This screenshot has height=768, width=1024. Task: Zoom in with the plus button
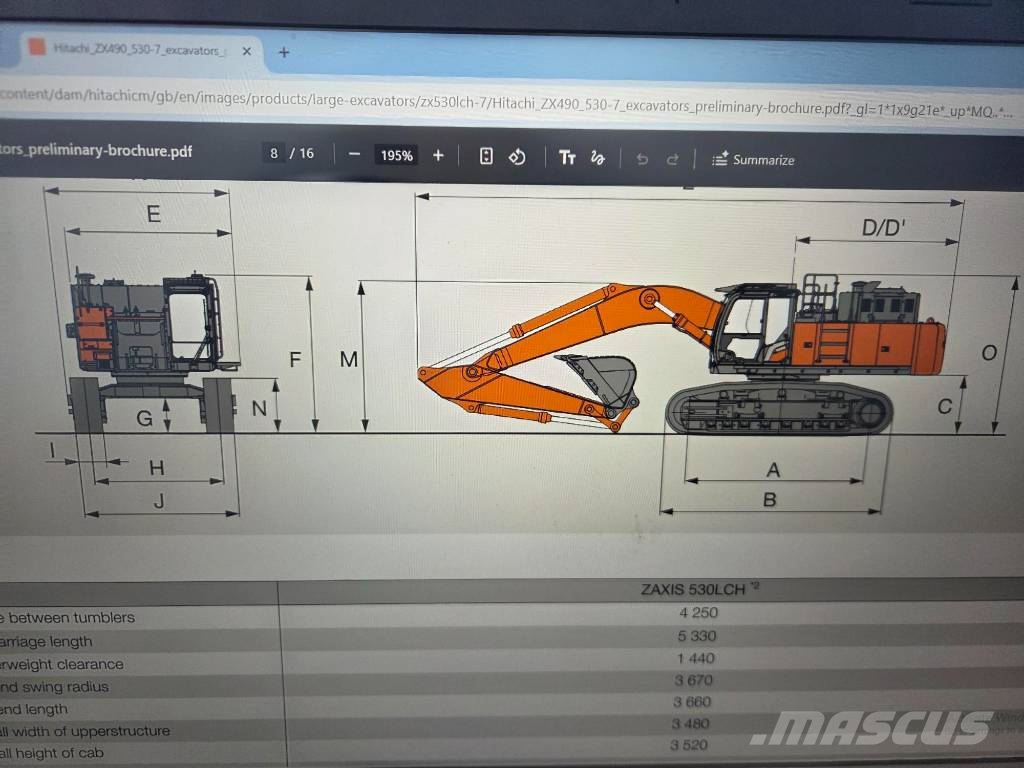click(438, 155)
